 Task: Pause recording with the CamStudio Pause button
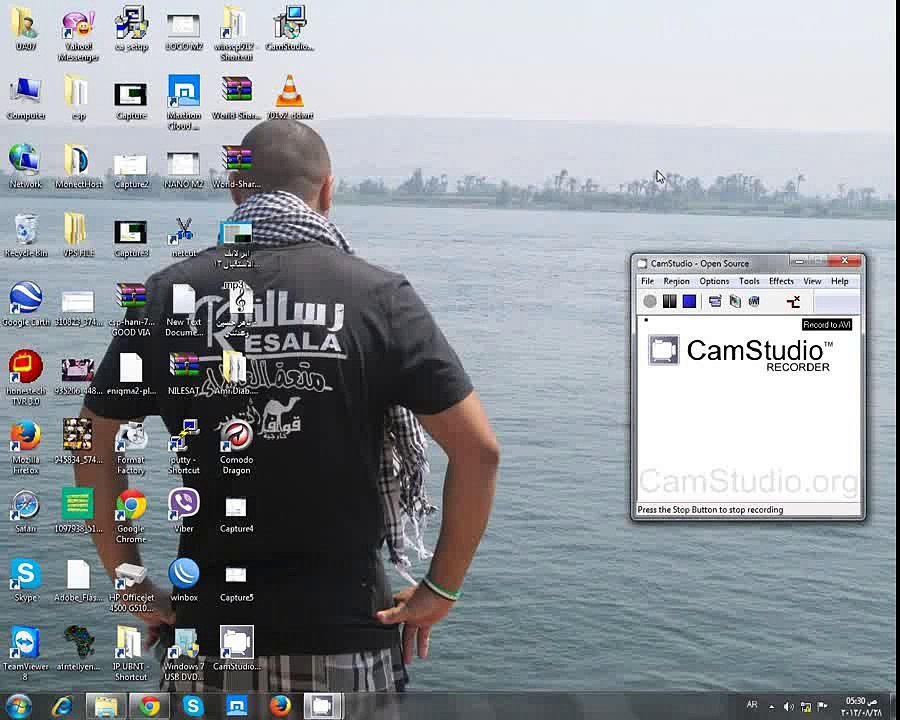pos(669,301)
